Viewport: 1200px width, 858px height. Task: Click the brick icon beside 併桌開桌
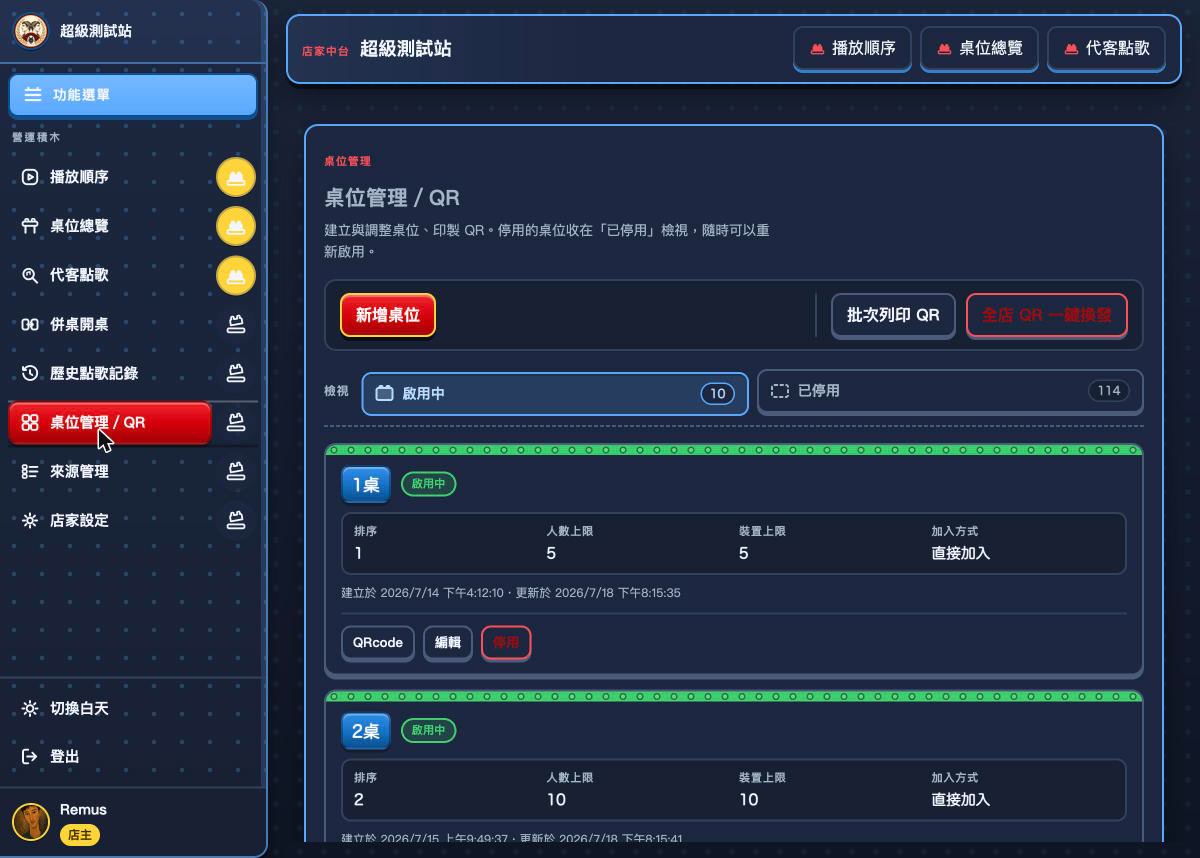[x=236, y=324]
